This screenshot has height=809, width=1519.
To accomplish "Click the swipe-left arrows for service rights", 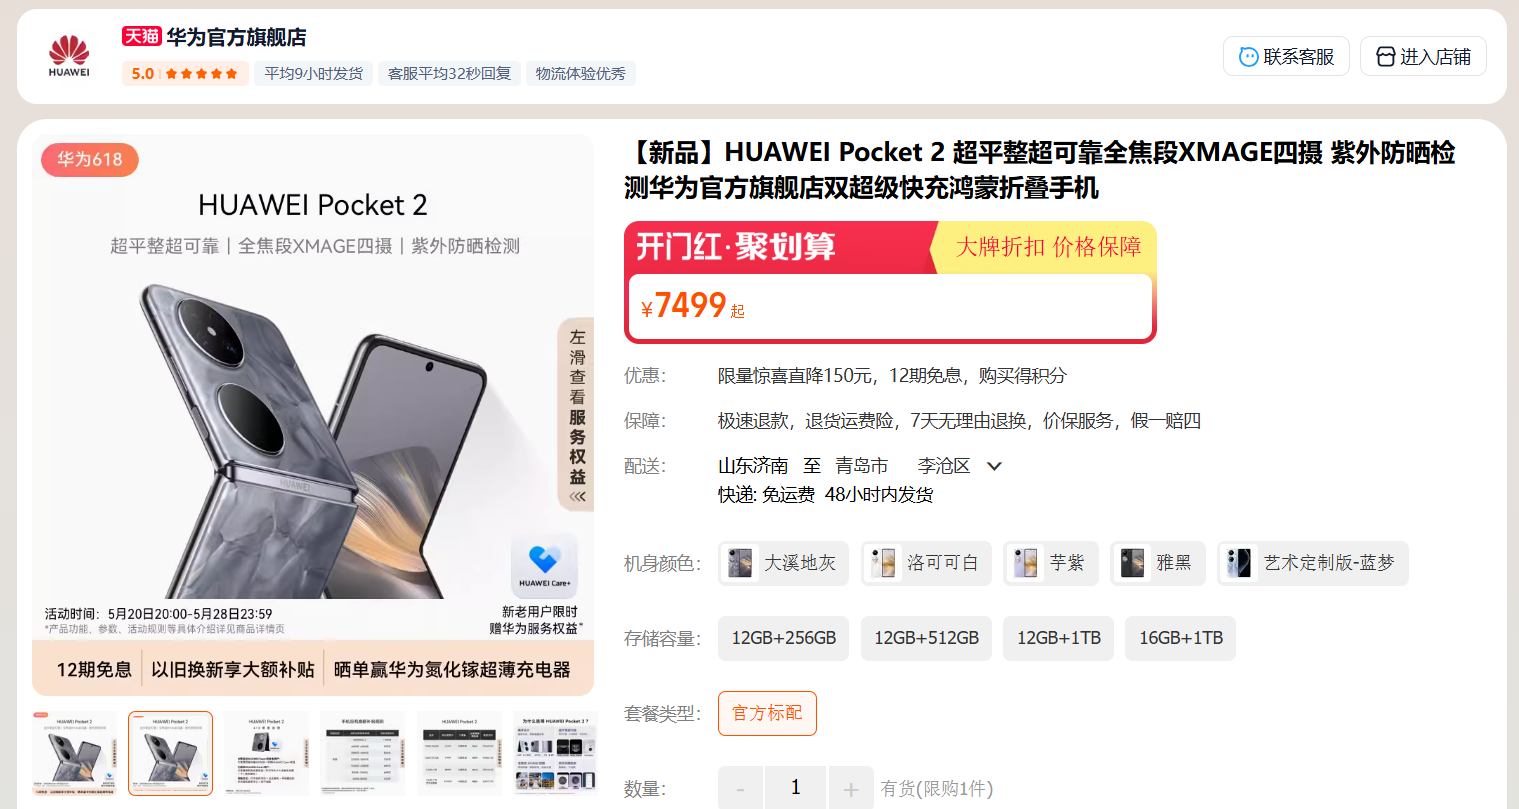I will [577, 497].
